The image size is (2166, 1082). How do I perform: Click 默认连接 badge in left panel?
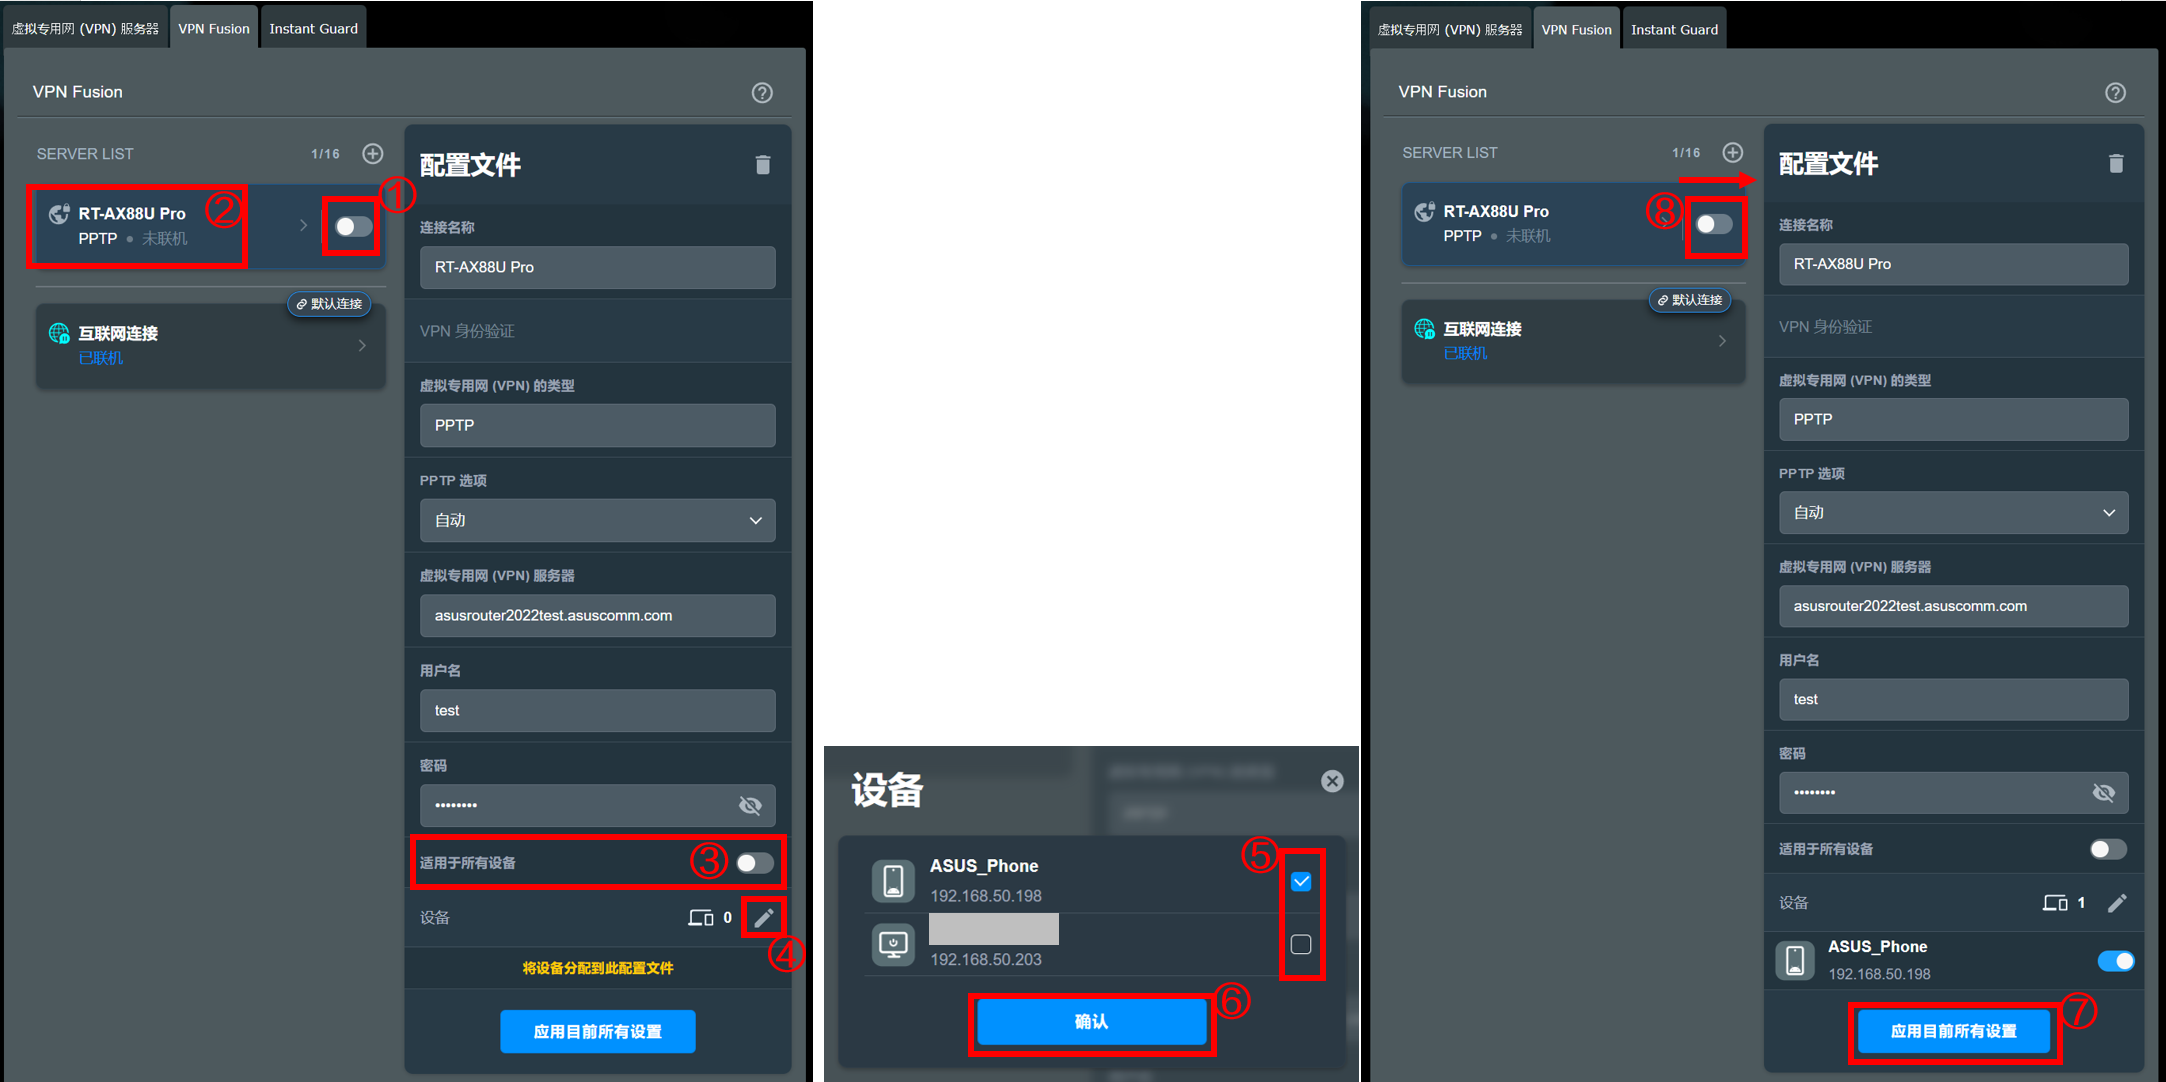click(329, 304)
